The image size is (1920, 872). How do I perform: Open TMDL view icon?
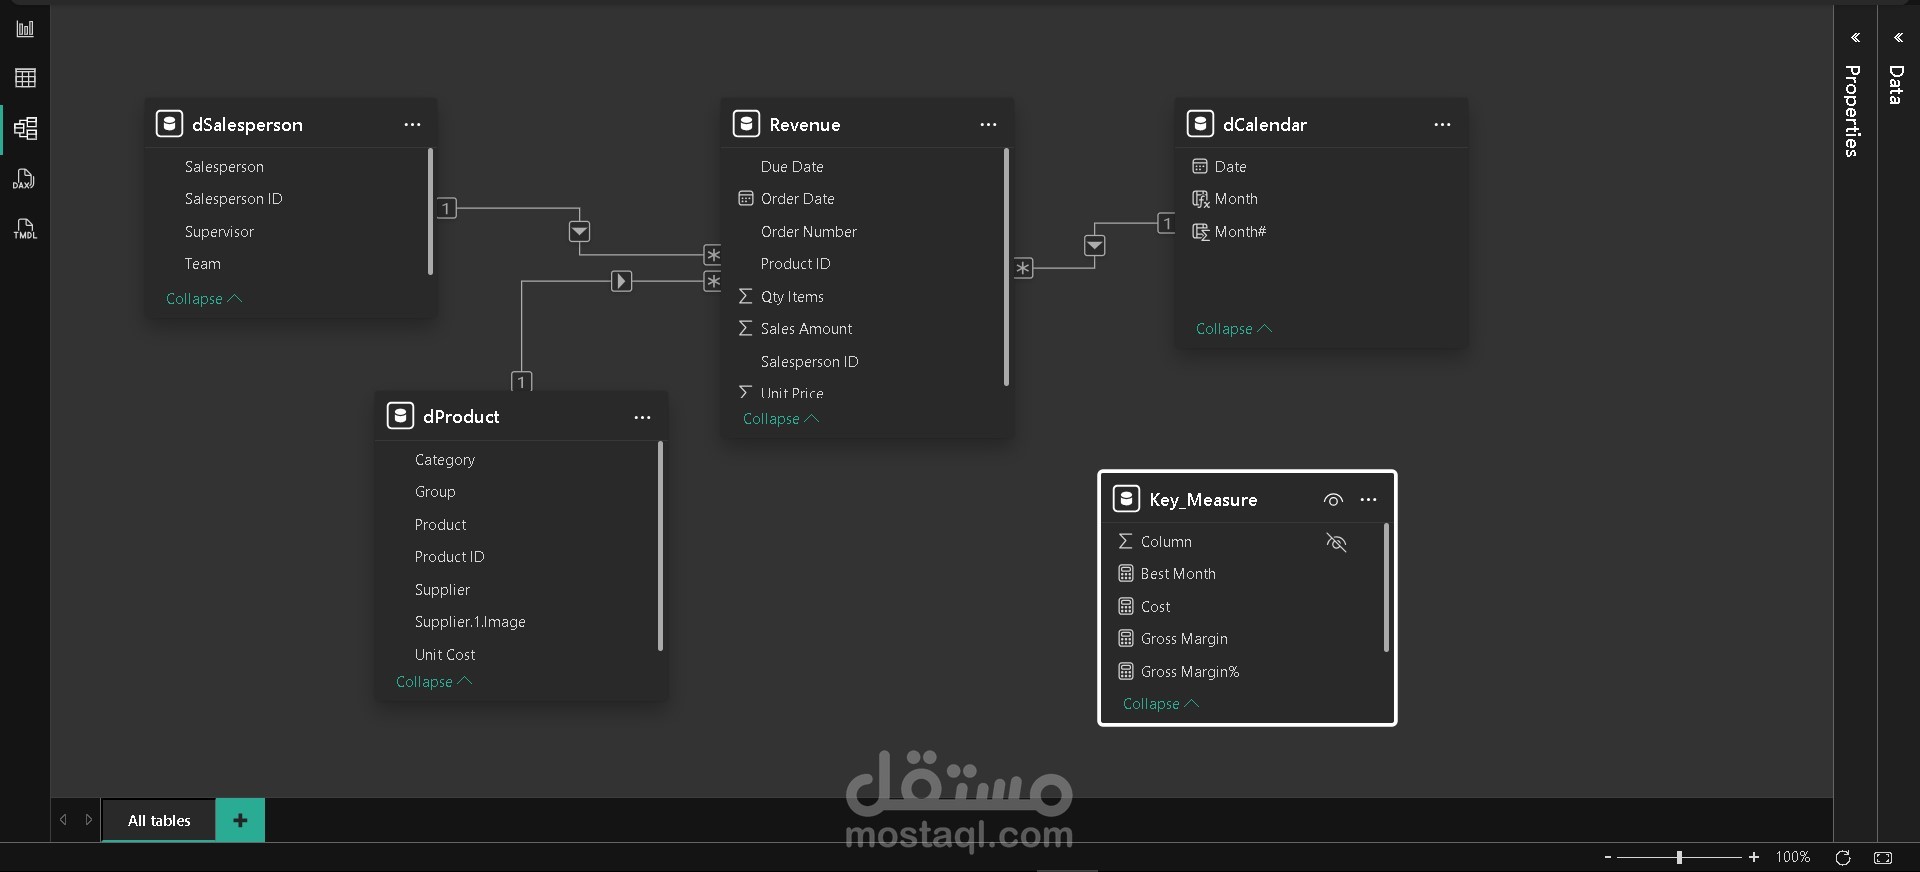[x=25, y=229]
